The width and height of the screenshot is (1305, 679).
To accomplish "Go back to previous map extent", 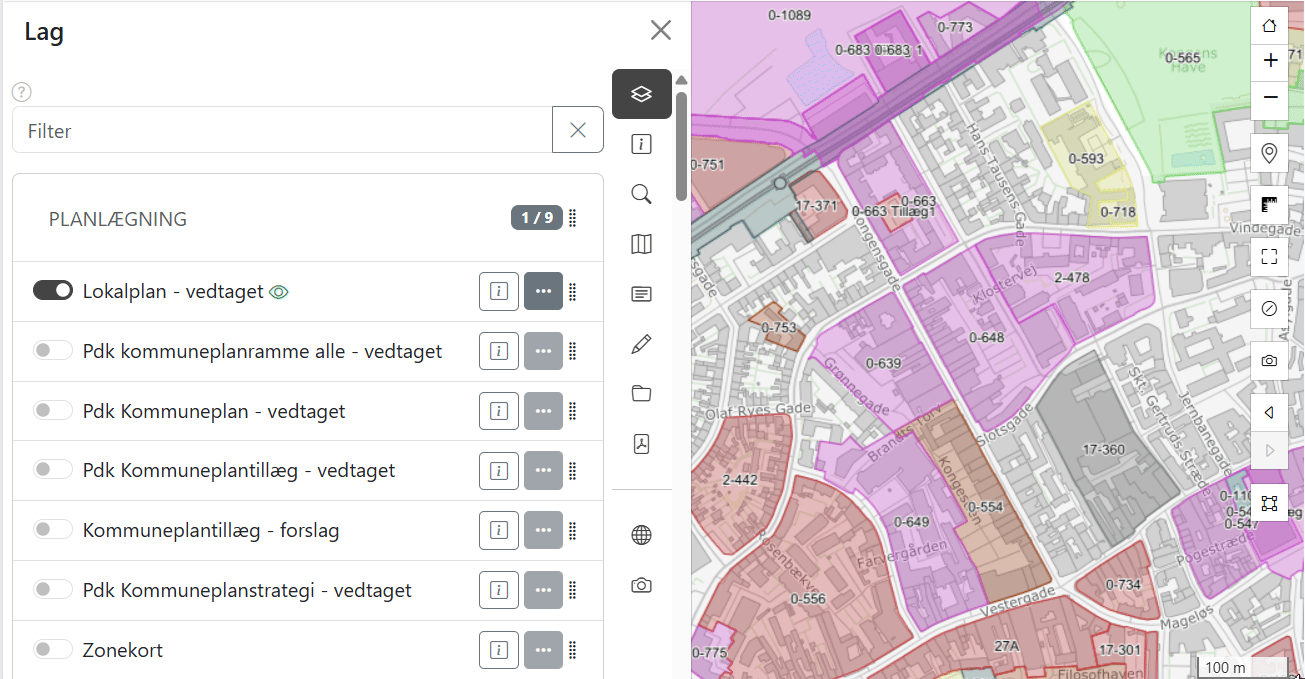I will (1269, 412).
